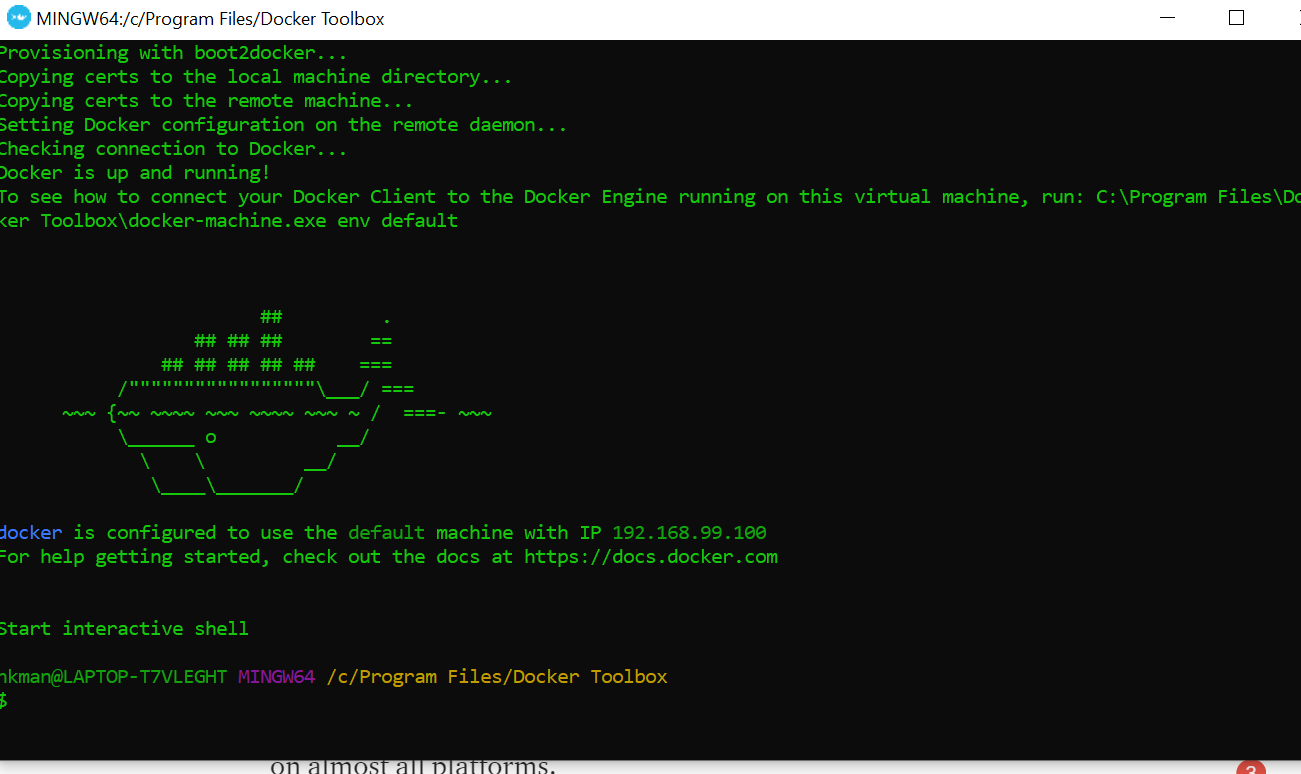The height and width of the screenshot is (774, 1301).
Task: Click 'Setting Docker configuration on the remote daemon...' line
Action: tap(284, 125)
